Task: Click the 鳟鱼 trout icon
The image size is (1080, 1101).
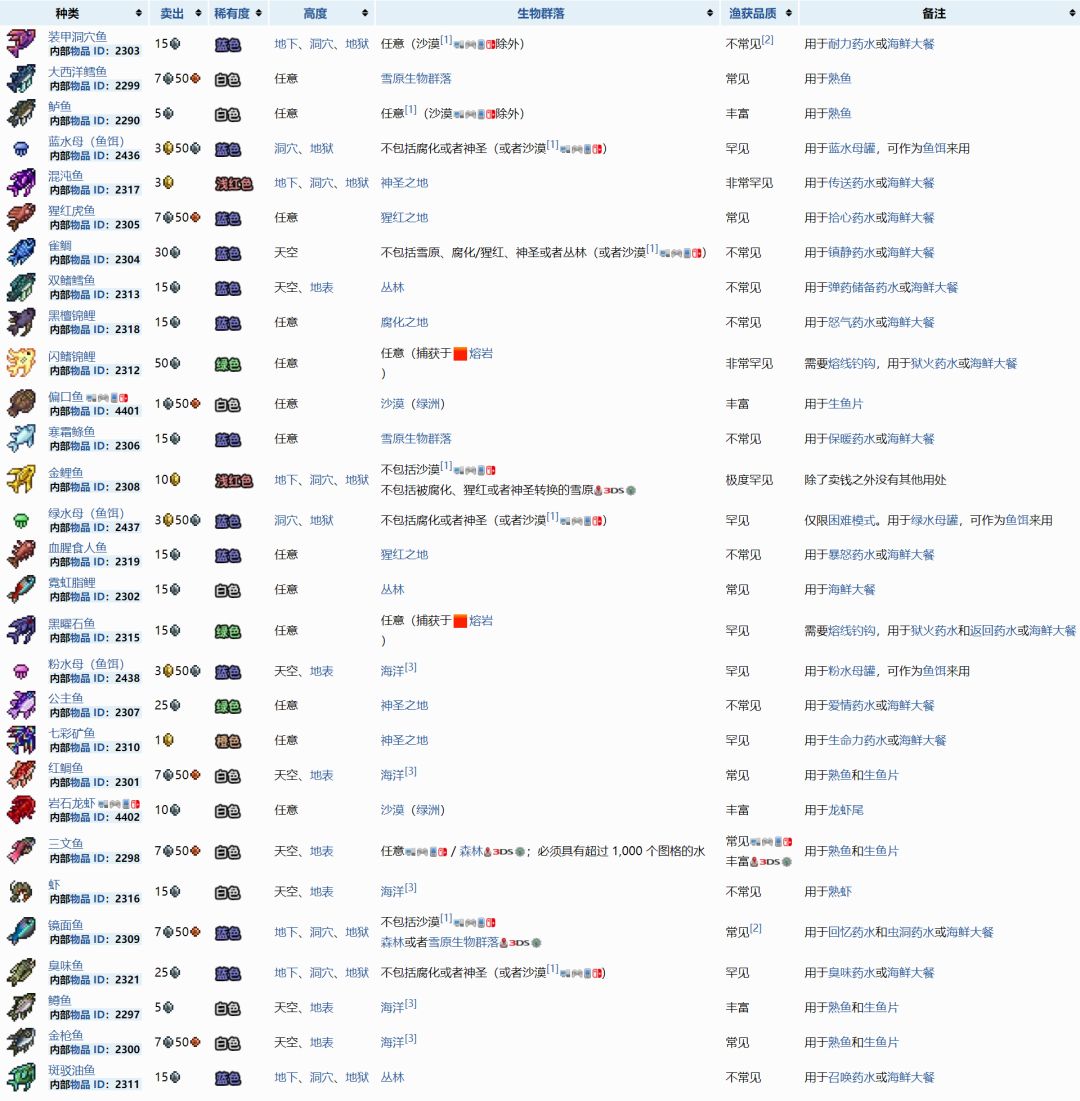Action: coord(21,1008)
